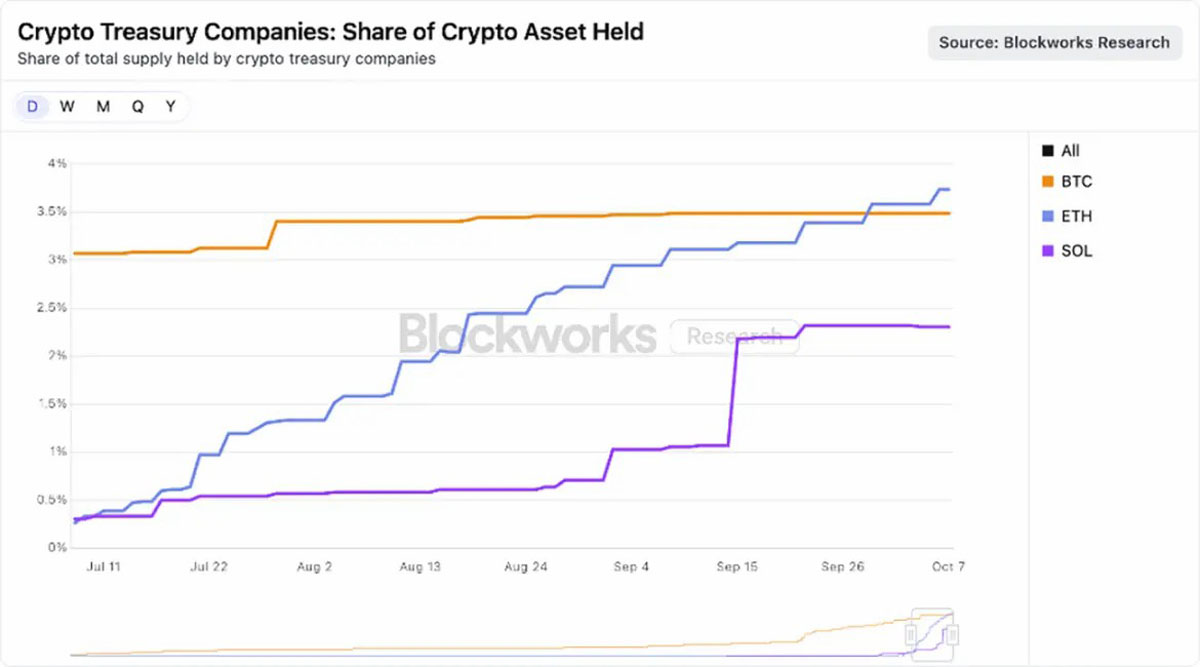
Task: Toggle the SOL series off
Action: pyautogui.click(x=1066, y=251)
